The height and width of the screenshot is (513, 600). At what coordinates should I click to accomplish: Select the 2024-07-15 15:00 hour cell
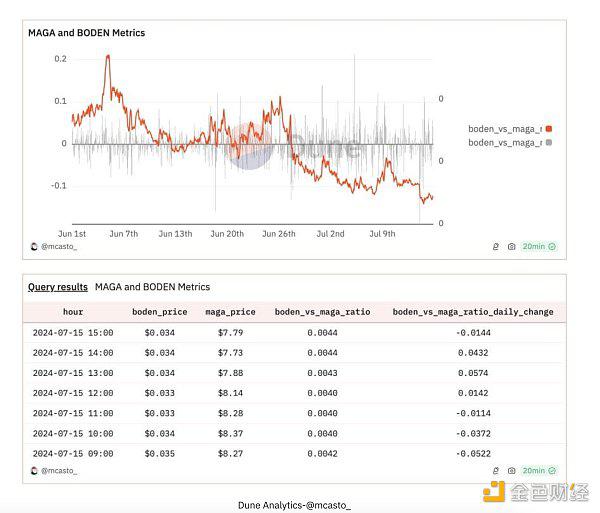pos(73,333)
